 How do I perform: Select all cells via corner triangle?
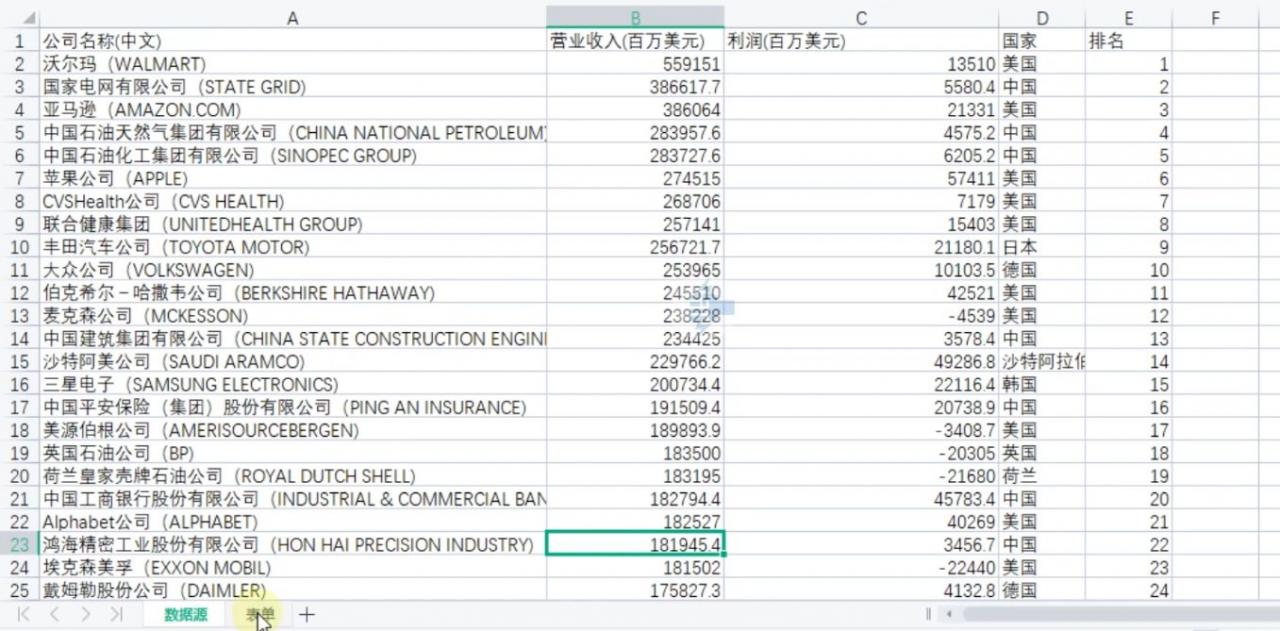[29, 18]
